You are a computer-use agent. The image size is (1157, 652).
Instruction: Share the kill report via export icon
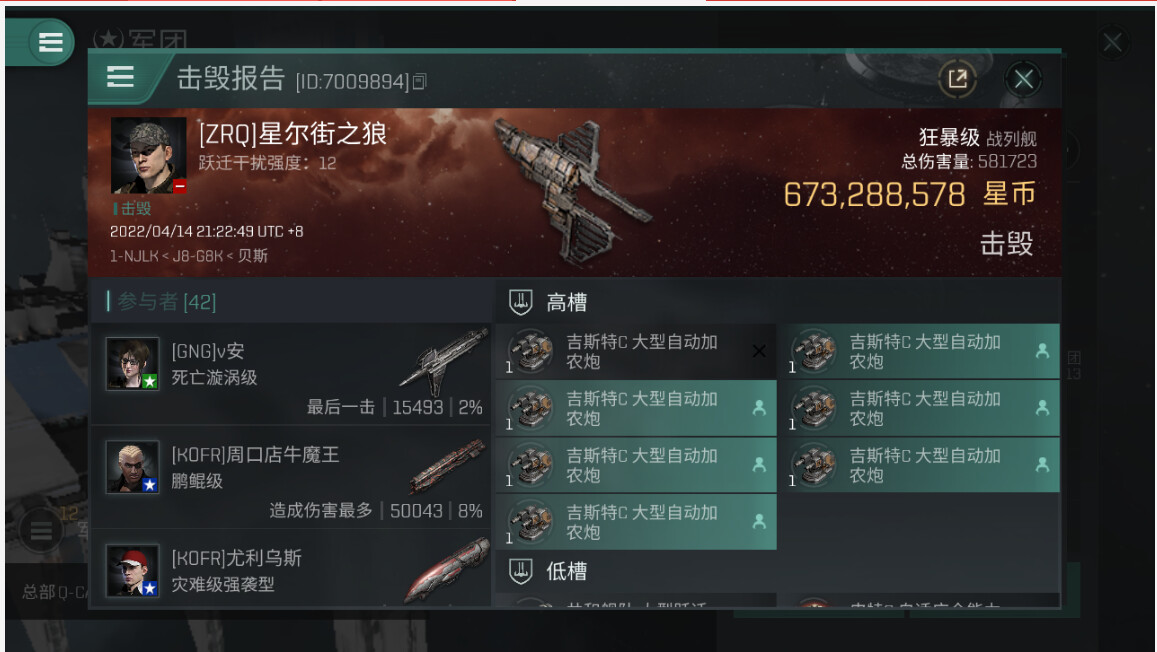[x=957, y=79]
